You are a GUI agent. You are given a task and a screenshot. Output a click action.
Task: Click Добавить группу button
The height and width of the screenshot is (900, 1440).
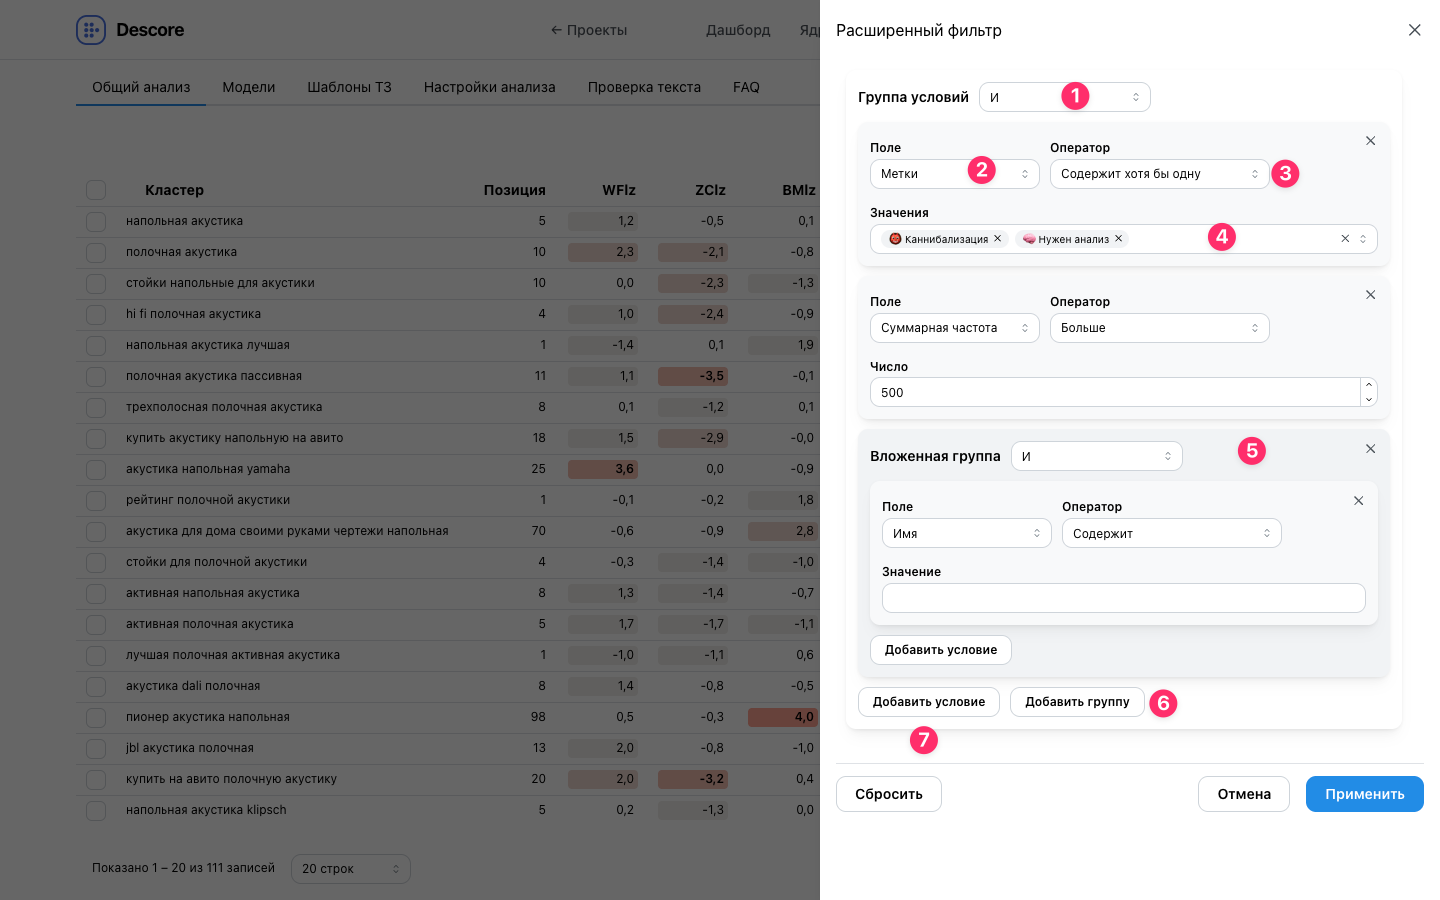point(1077,702)
